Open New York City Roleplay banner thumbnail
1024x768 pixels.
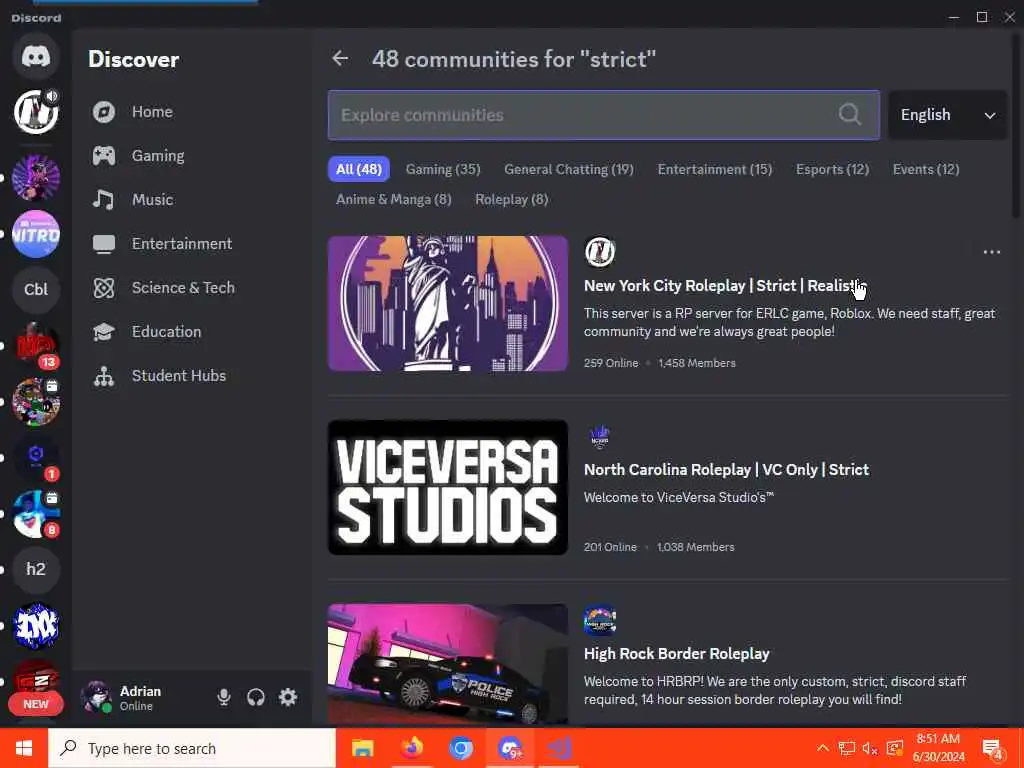click(x=448, y=303)
